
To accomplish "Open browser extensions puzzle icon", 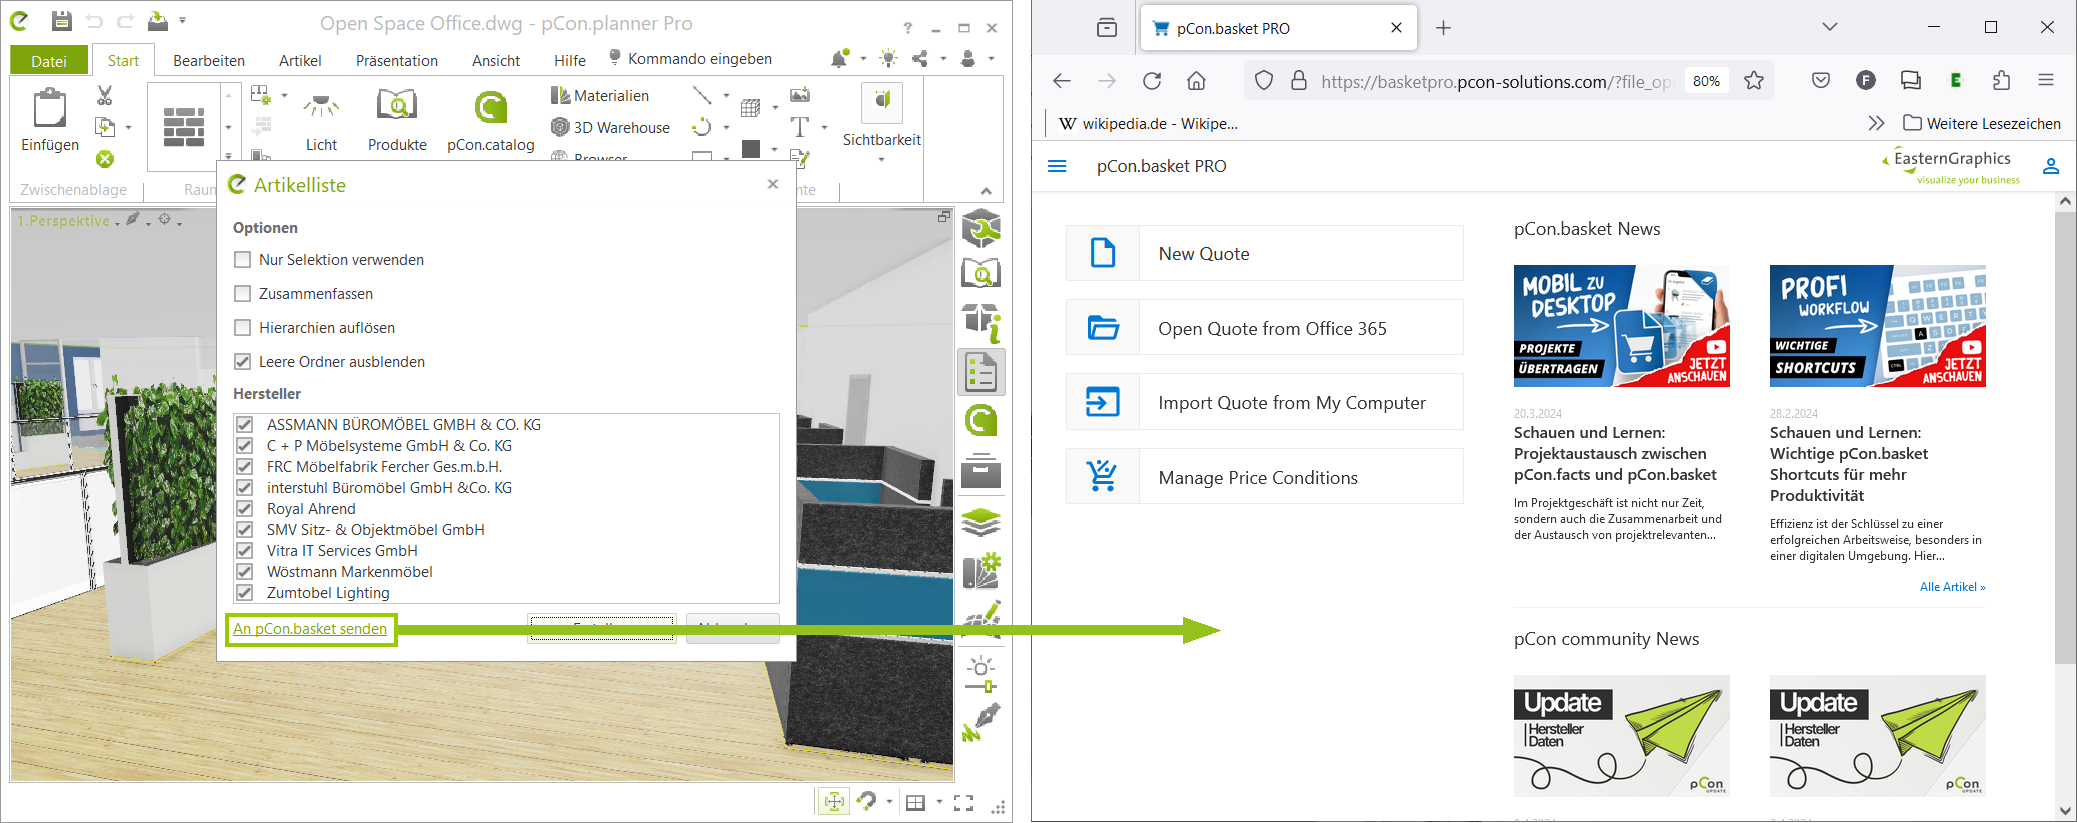I will (x=2001, y=81).
